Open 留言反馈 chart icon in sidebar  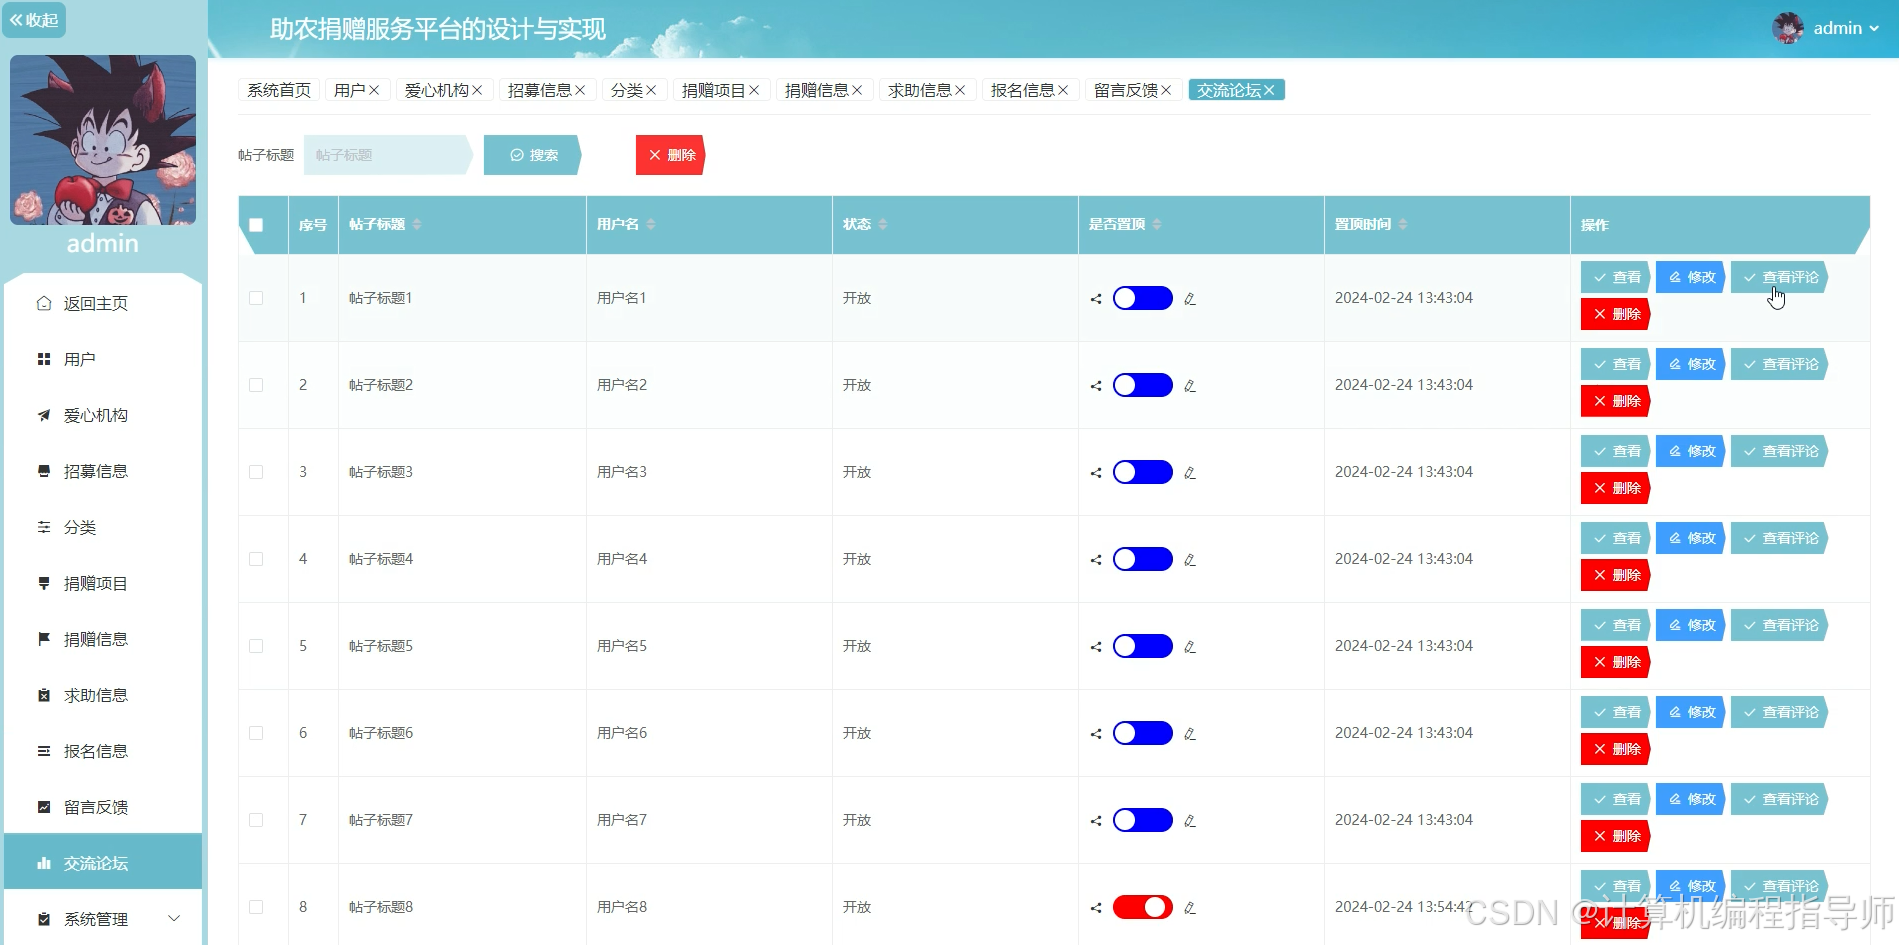(44, 807)
